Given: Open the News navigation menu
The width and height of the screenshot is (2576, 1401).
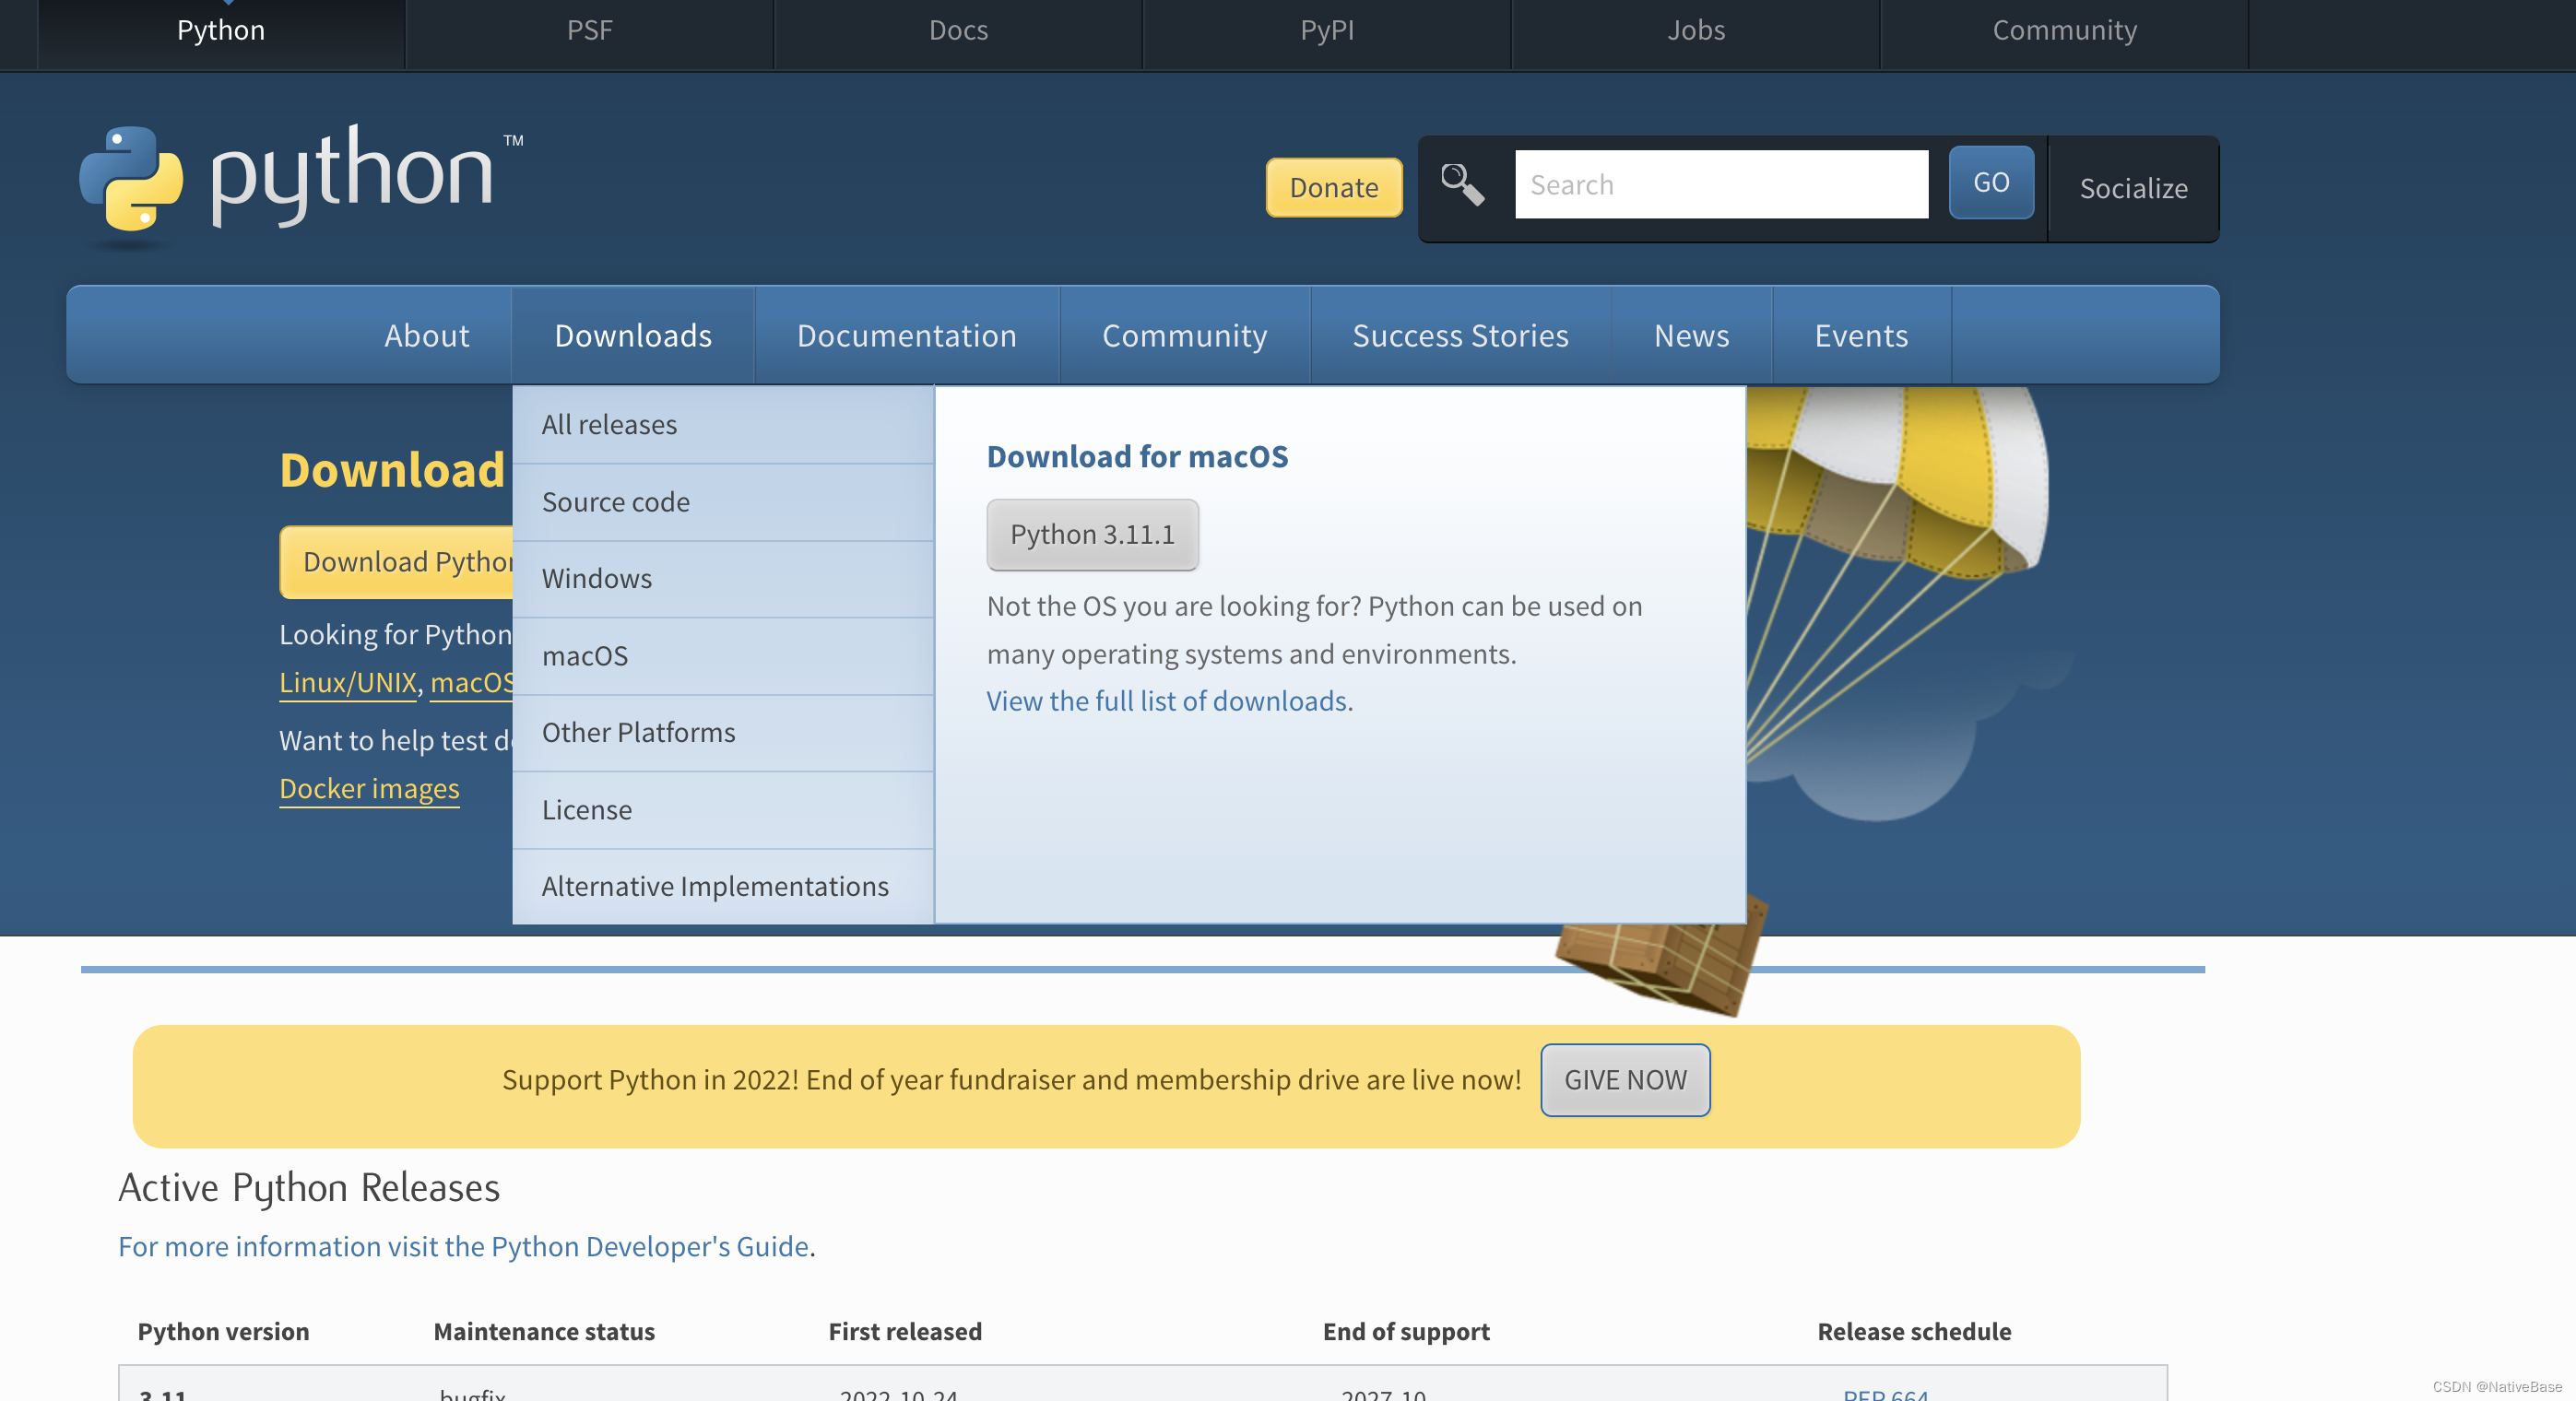Looking at the screenshot, I should point(1691,335).
